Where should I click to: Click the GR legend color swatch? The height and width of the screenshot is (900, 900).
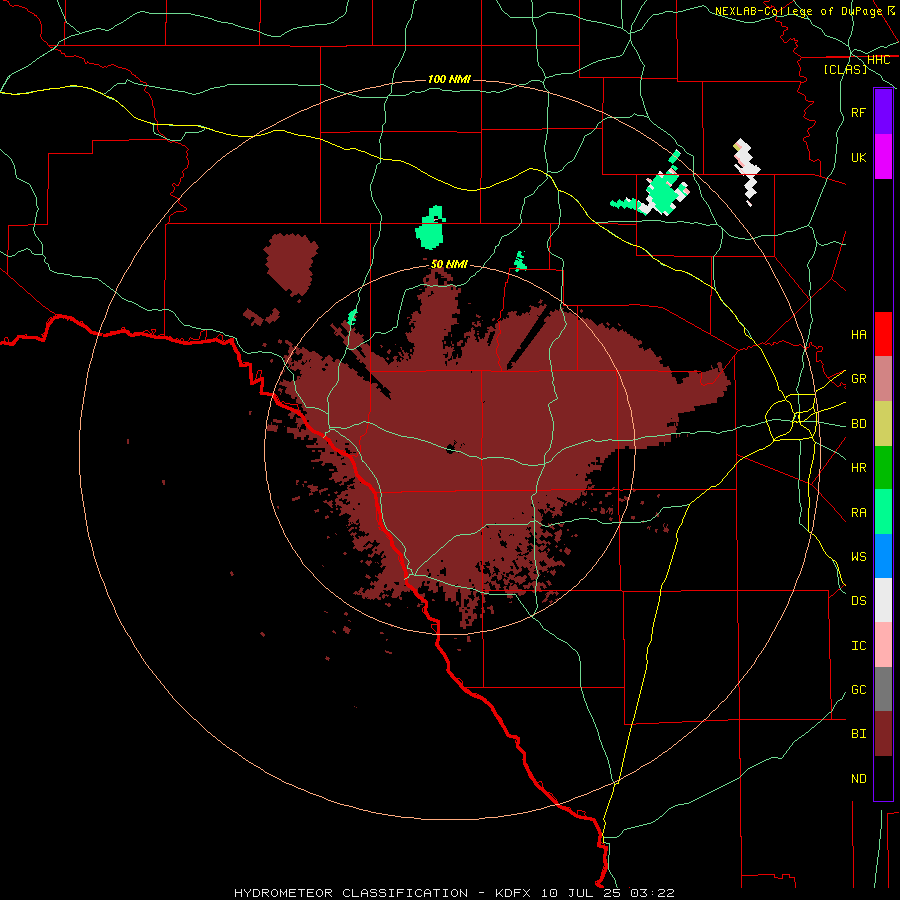[x=883, y=379]
